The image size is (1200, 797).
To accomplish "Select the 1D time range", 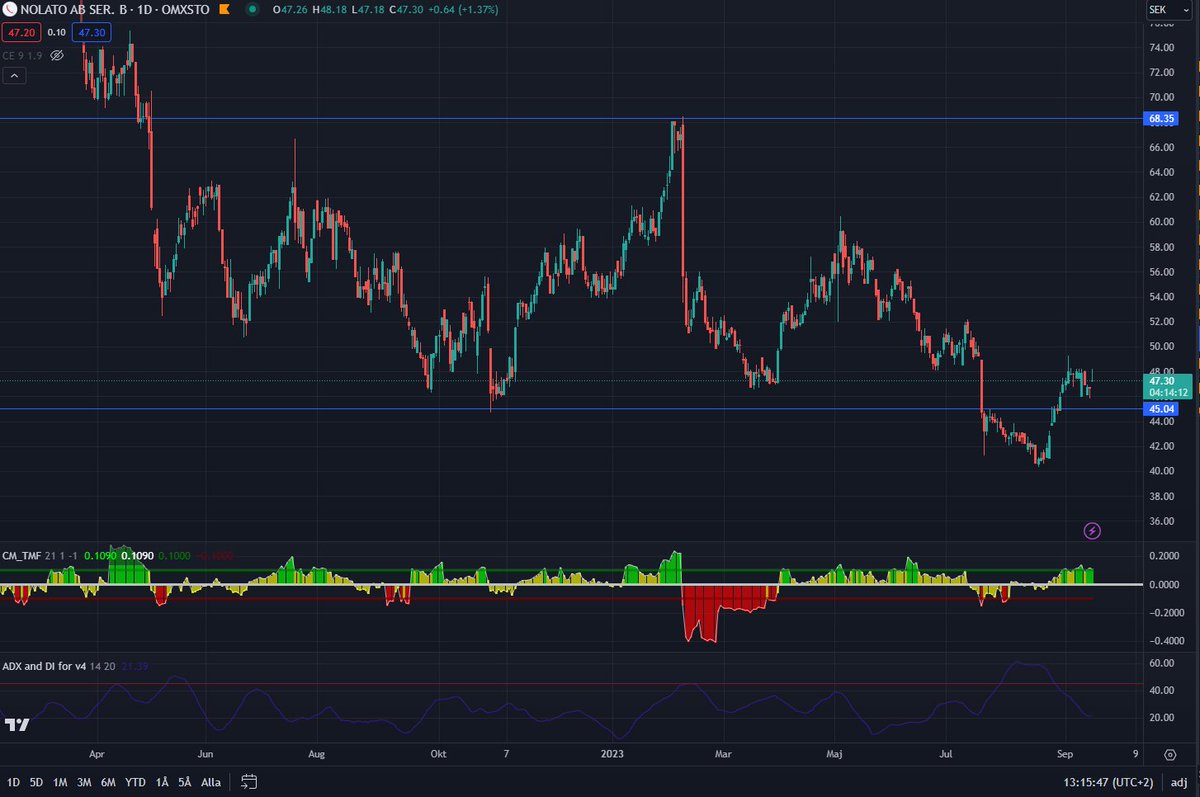I will click(x=12, y=781).
